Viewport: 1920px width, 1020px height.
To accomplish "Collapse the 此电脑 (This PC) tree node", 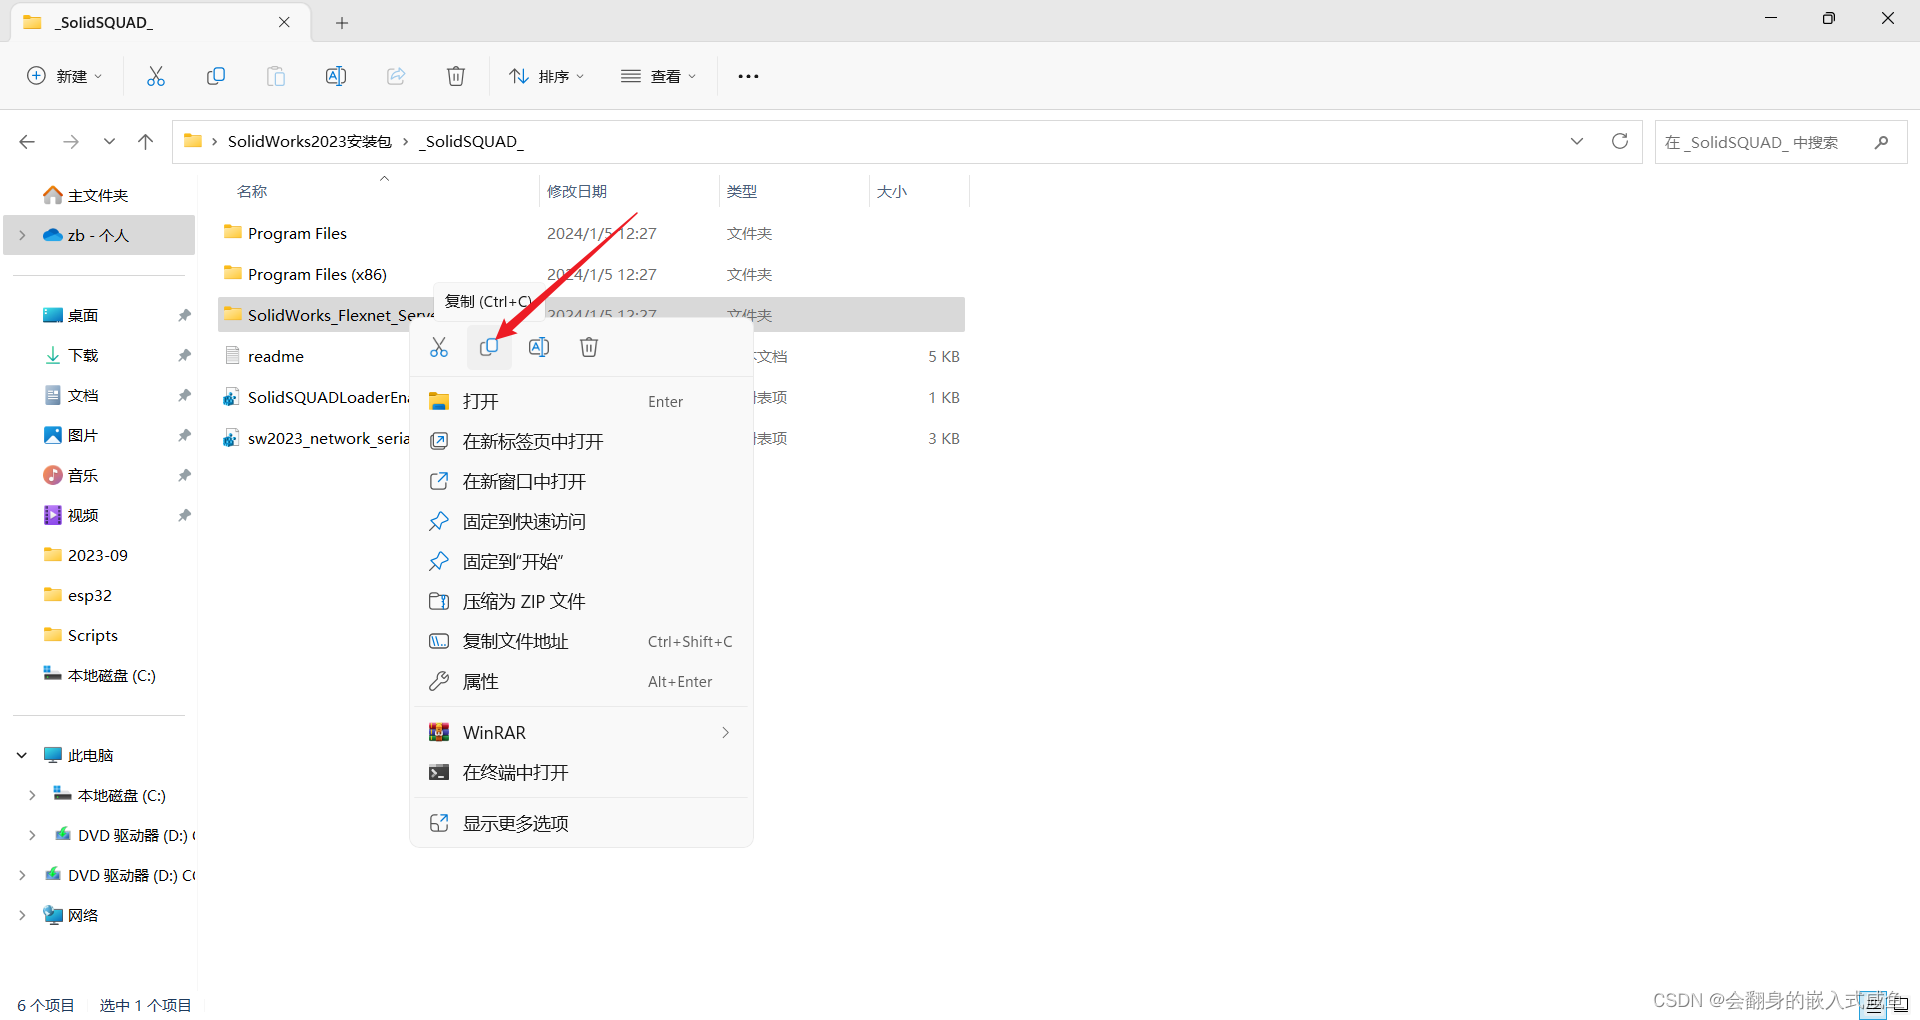I will (x=22, y=755).
